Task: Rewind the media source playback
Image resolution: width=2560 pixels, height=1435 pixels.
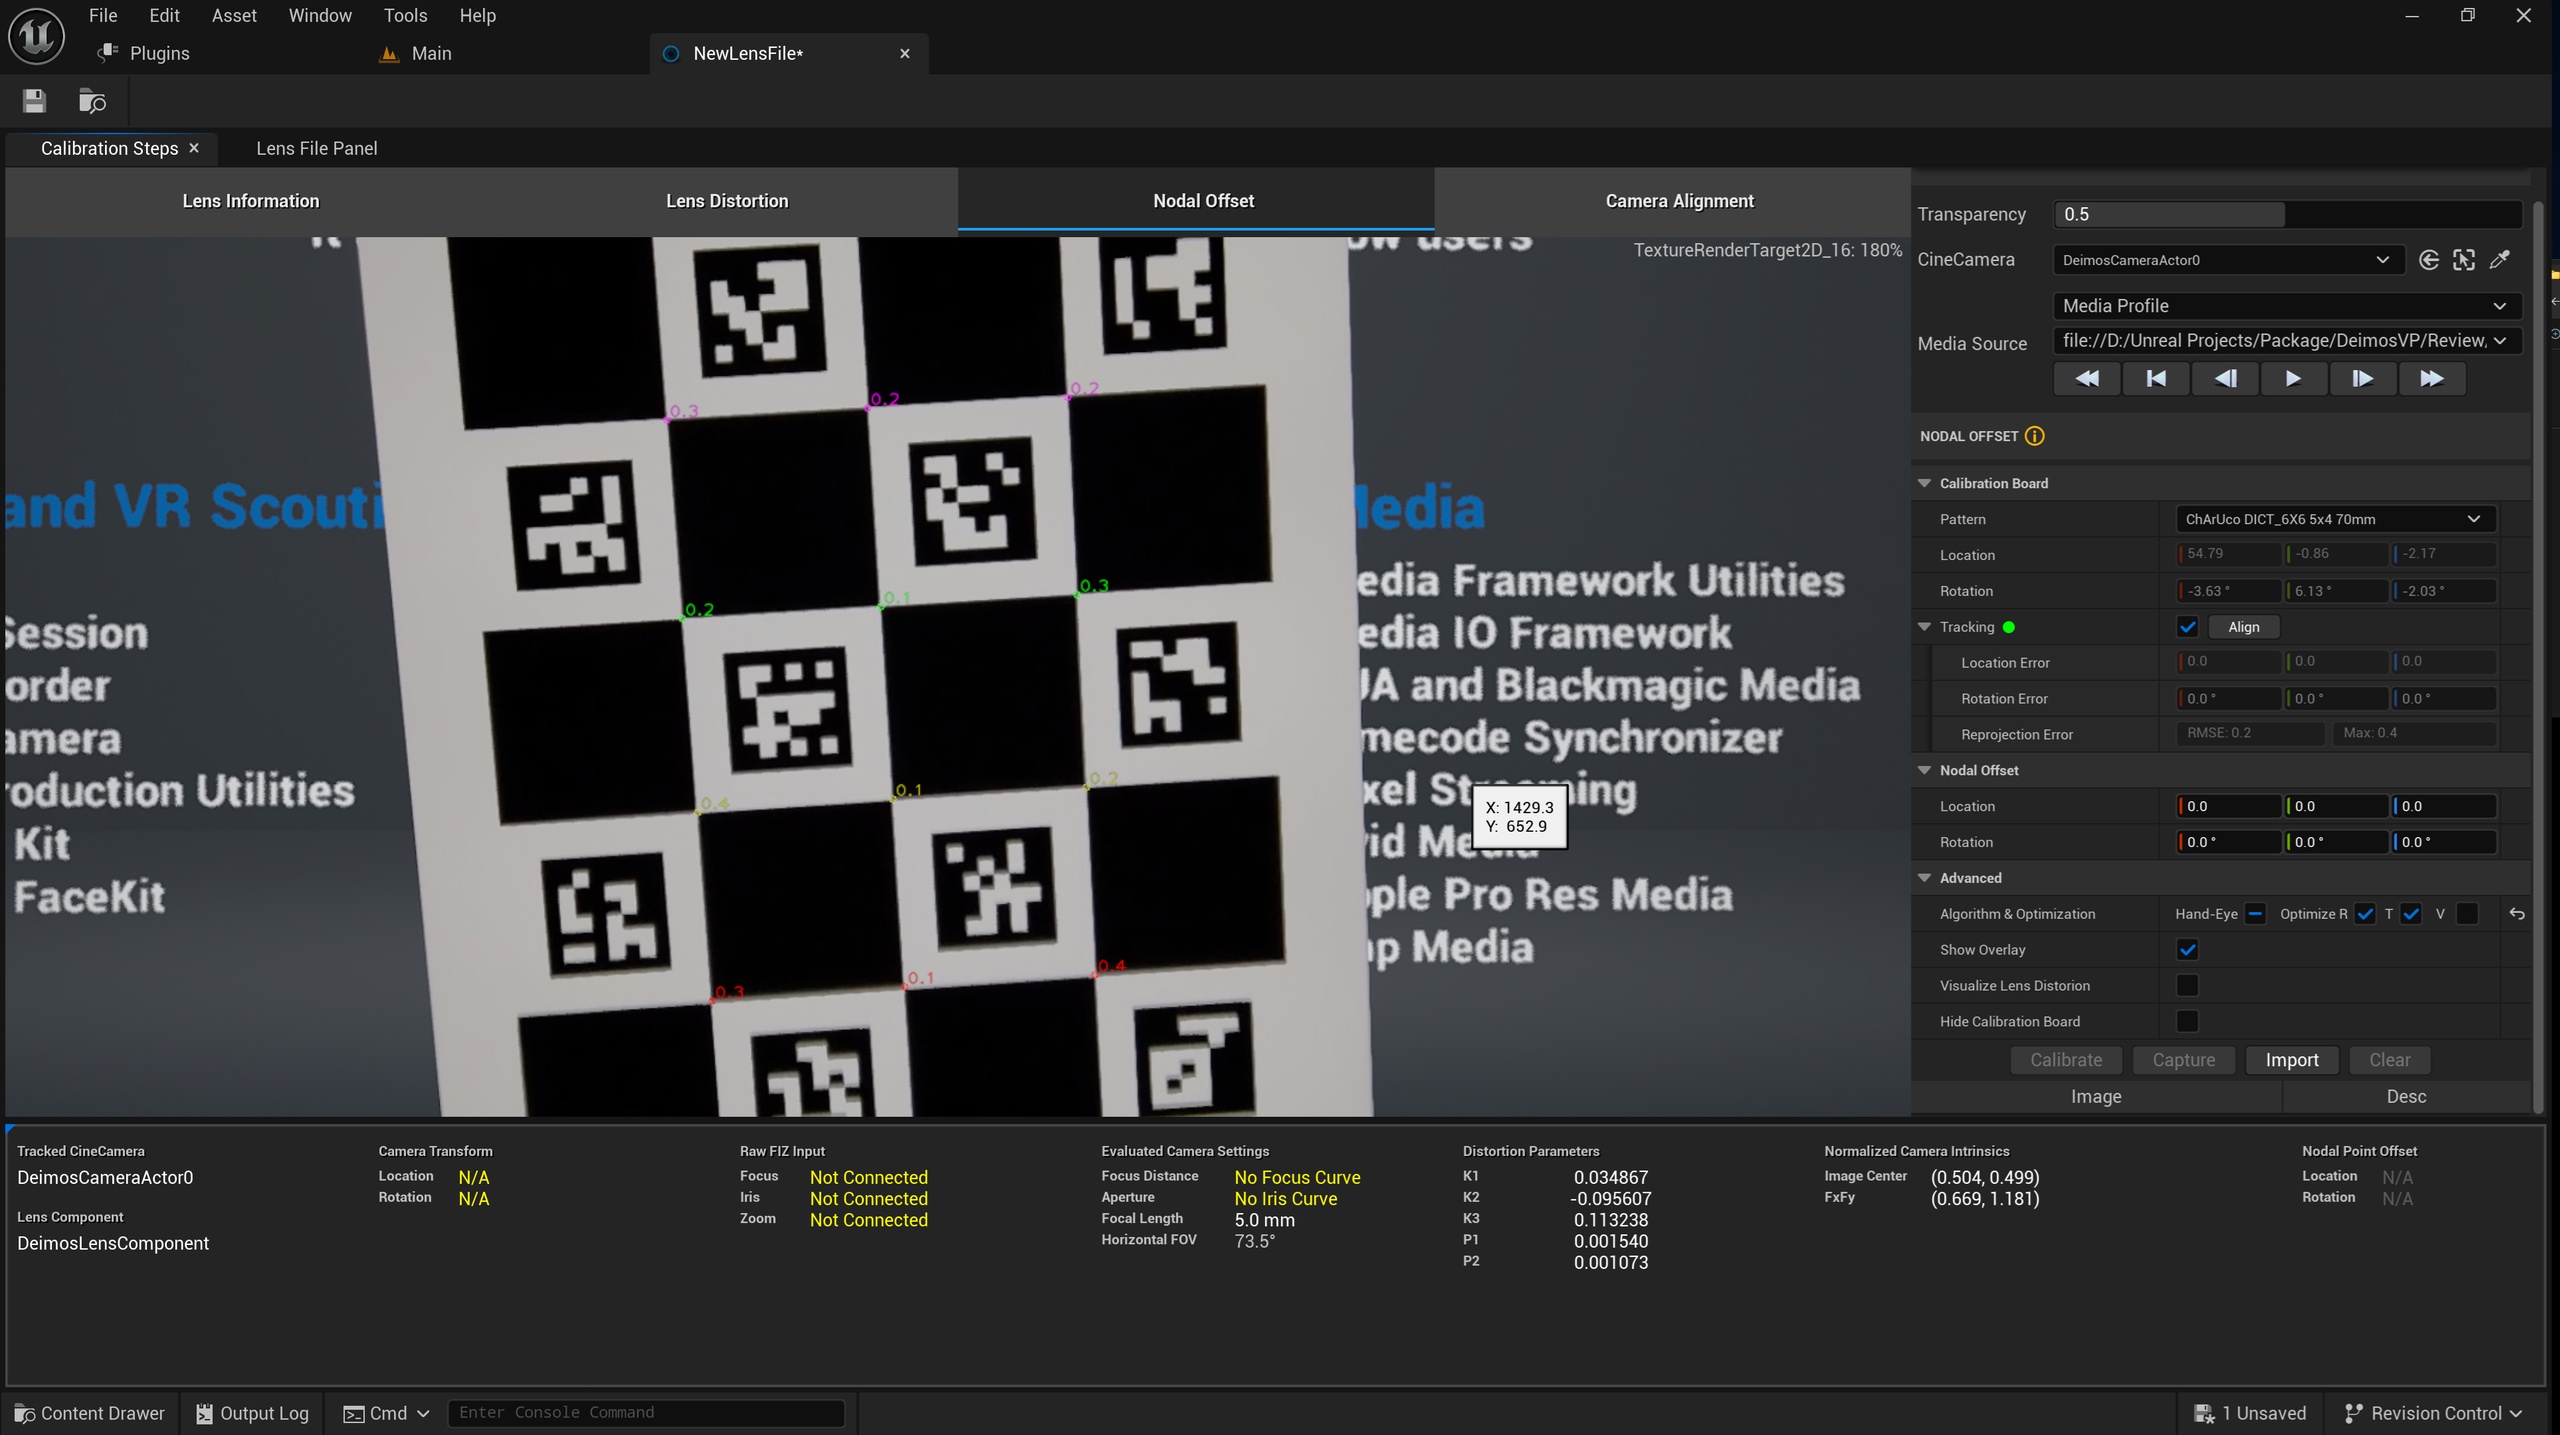Action: pos(2087,379)
